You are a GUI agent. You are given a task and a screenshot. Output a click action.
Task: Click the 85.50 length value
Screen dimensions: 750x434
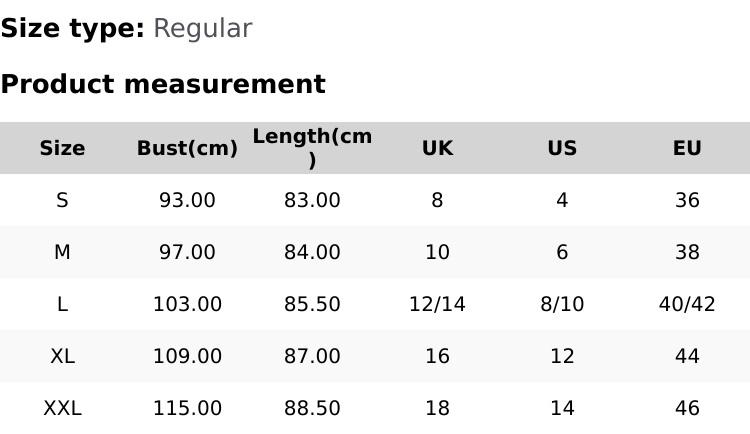[x=312, y=304]
